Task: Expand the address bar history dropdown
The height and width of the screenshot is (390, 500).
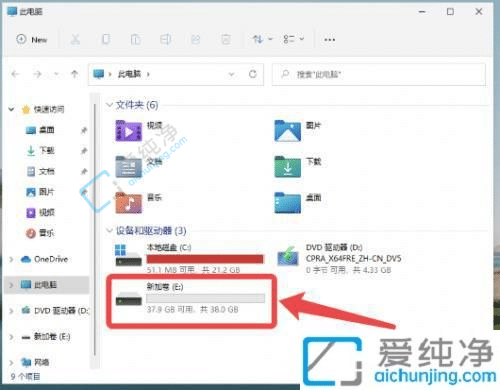Action: 231,74
